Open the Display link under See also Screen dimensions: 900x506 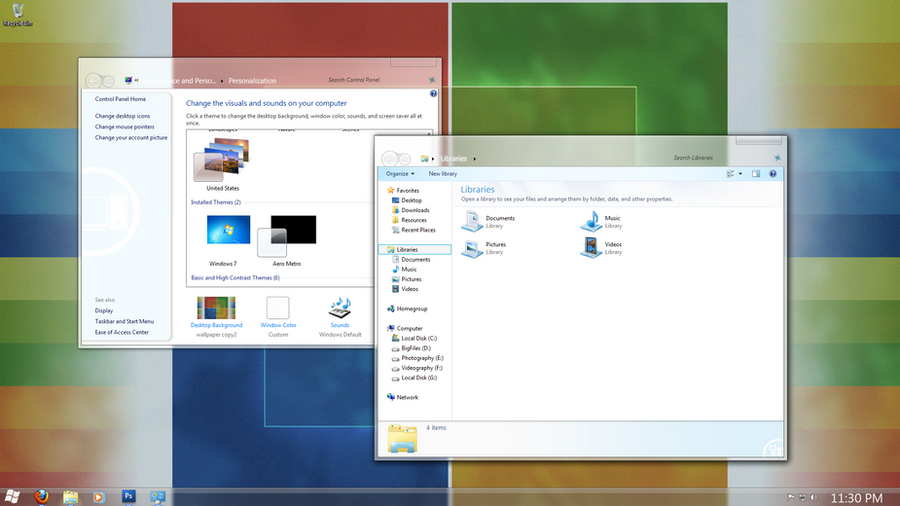tap(104, 311)
